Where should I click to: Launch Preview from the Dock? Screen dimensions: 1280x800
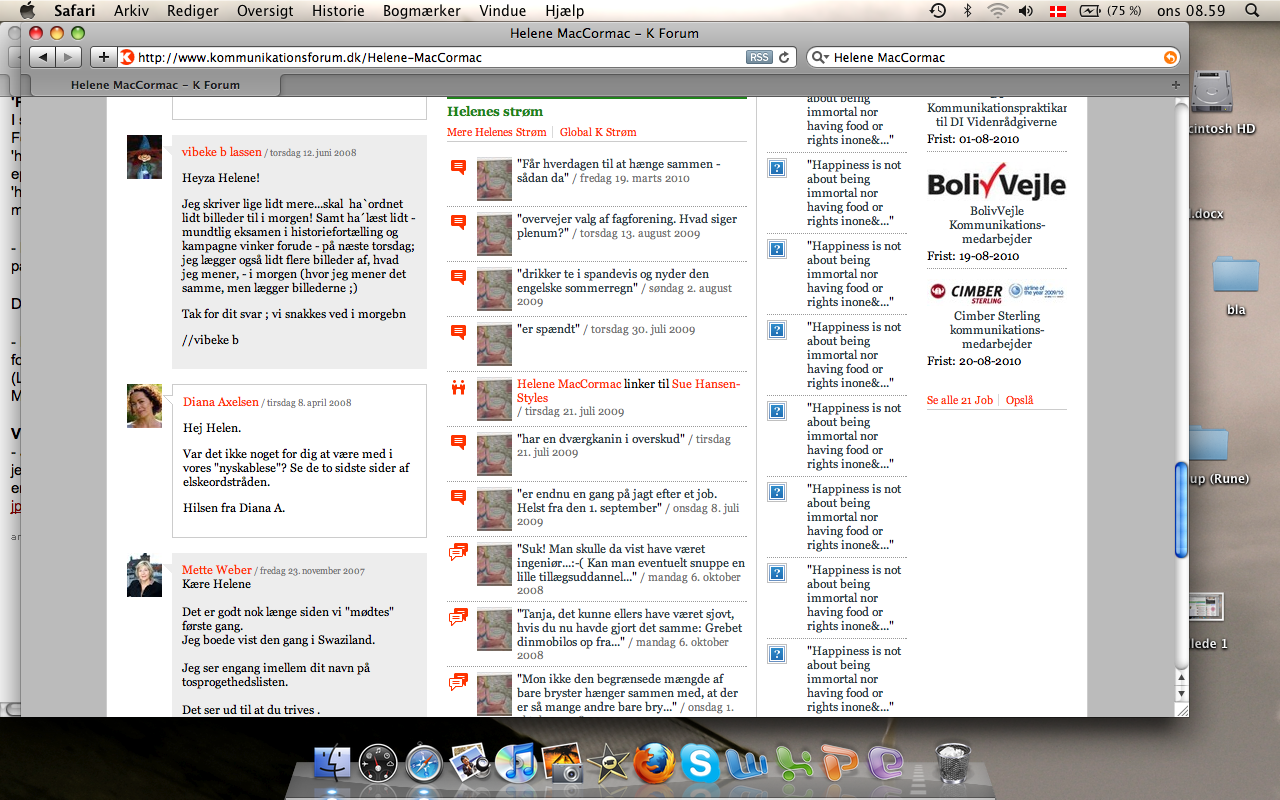pyautogui.click(x=469, y=765)
